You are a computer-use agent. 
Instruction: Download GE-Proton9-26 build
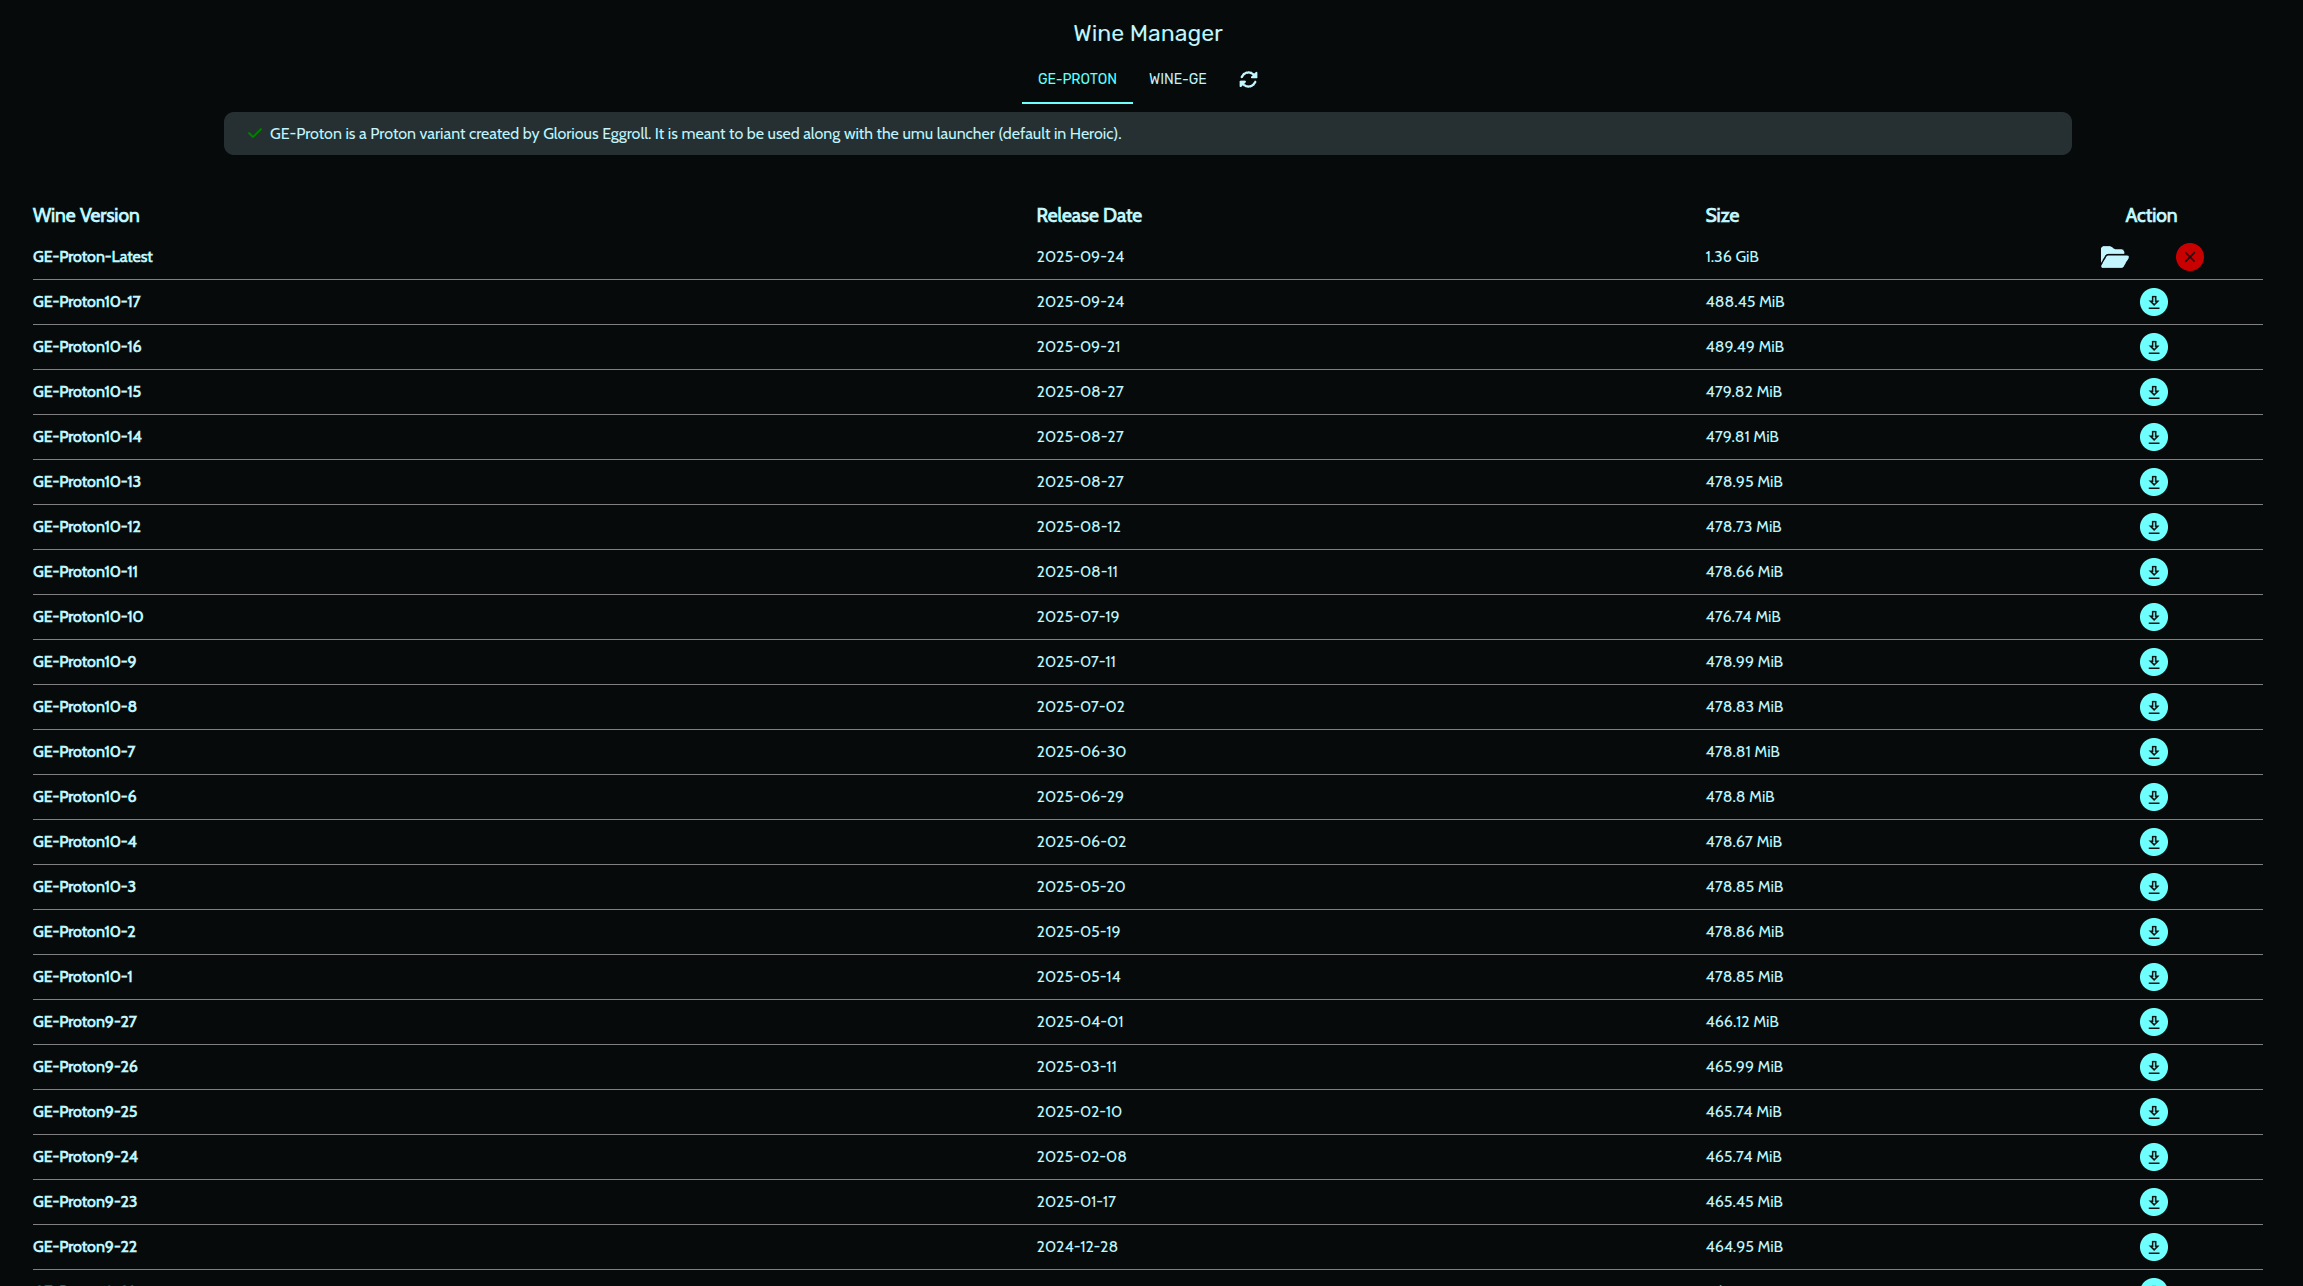2153,1067
